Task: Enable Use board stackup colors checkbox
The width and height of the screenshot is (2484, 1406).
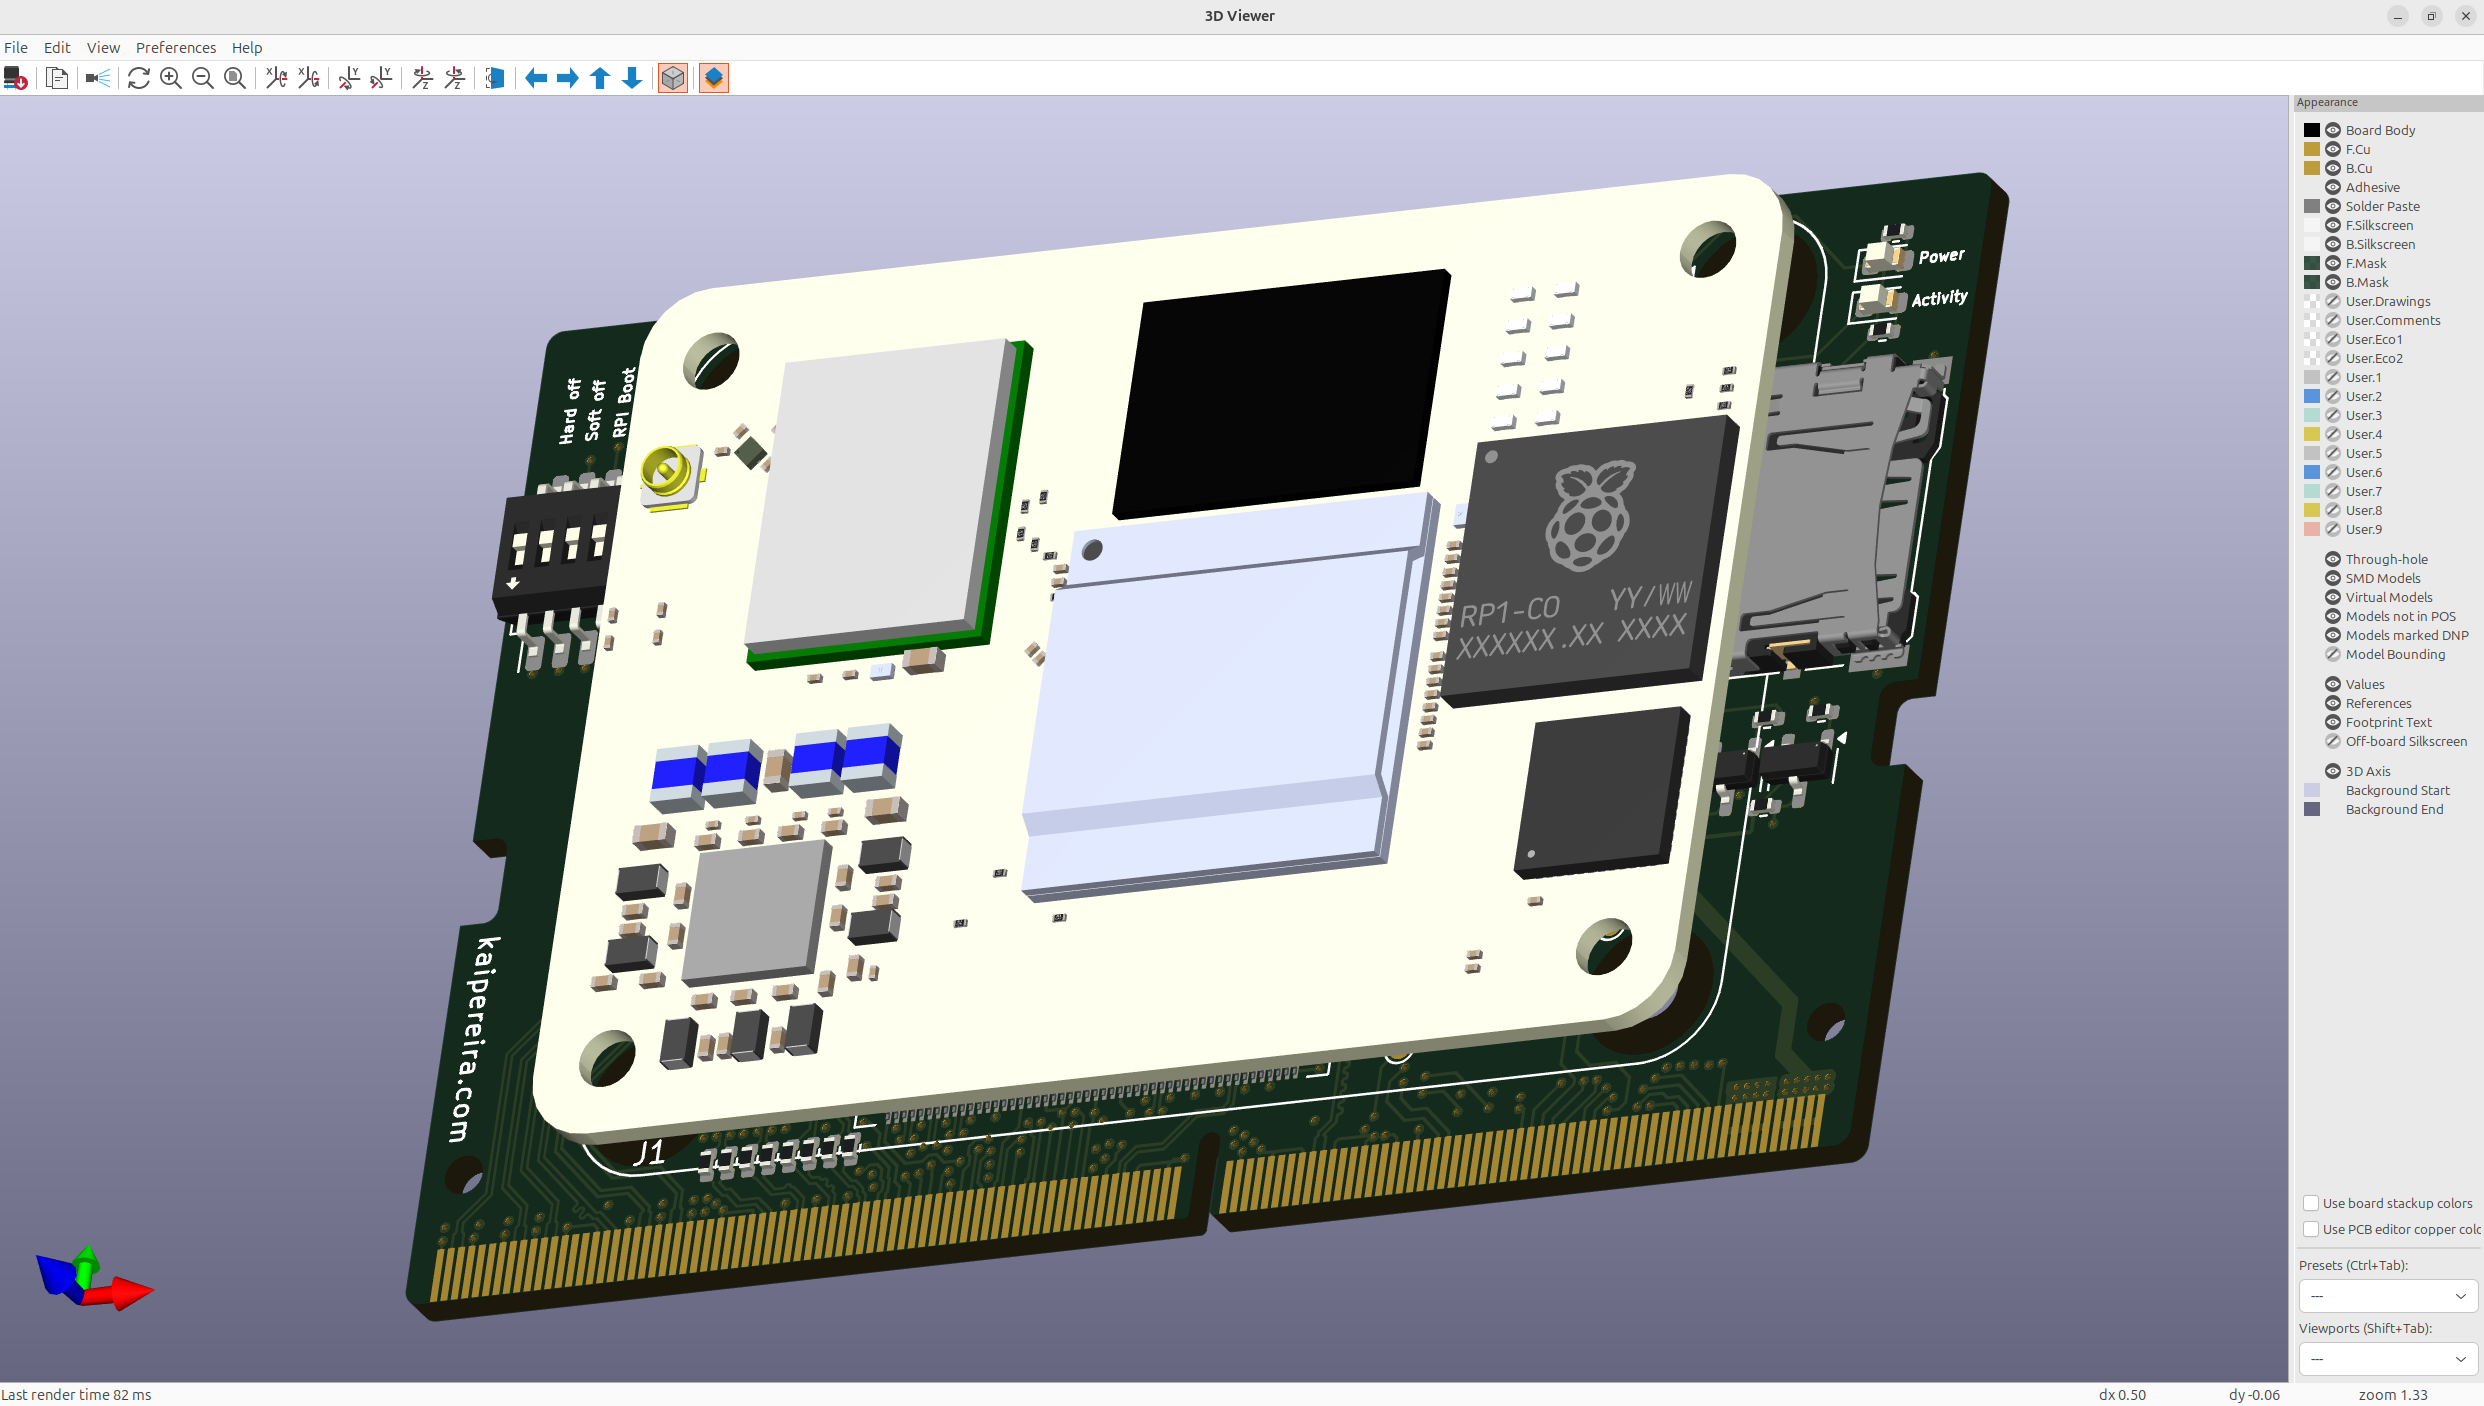Action: pyautogui.click(x=2311, y=1203)
